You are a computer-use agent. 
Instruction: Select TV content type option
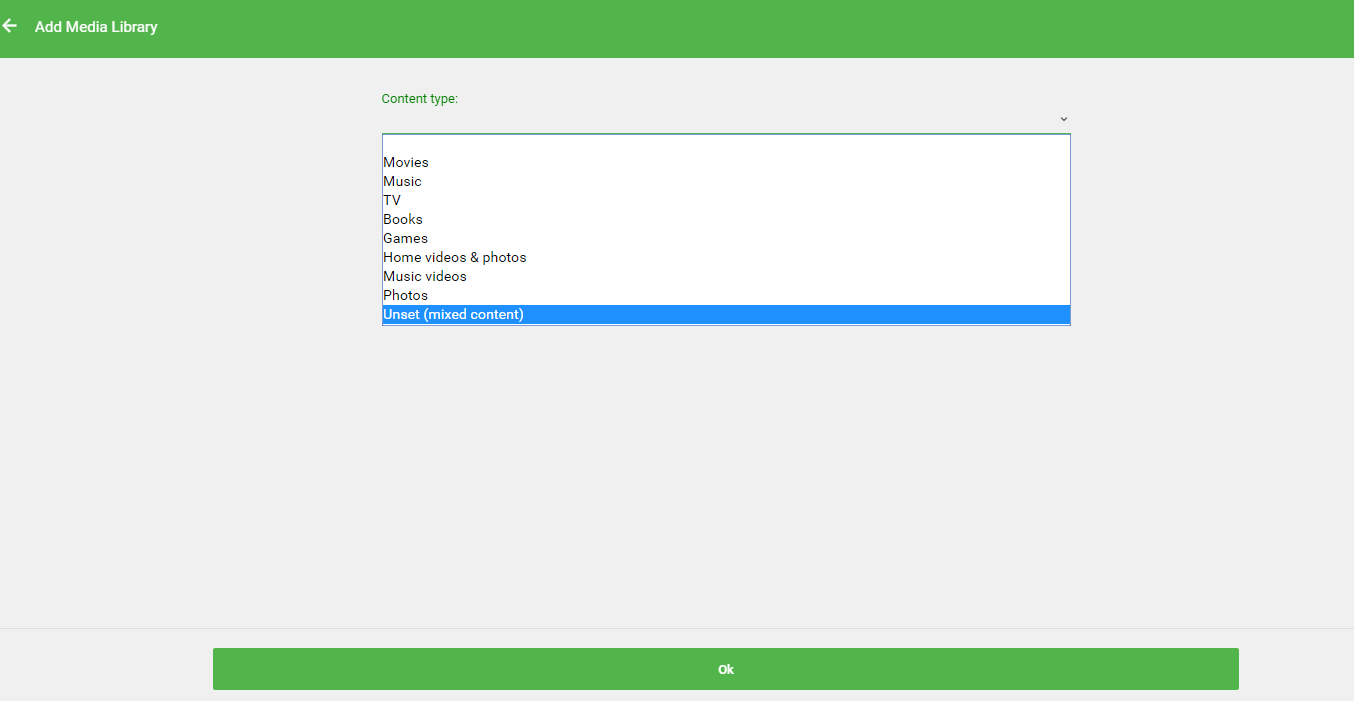(726, 200)
